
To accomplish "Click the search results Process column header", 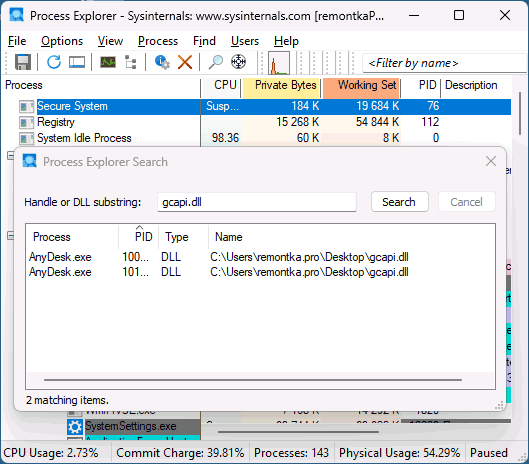I will pos(72,237).
